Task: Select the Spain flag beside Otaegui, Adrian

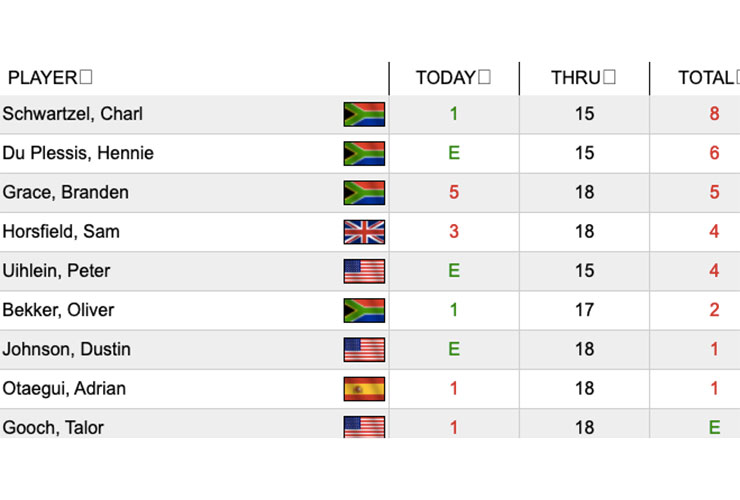Action: pos(364,389)
